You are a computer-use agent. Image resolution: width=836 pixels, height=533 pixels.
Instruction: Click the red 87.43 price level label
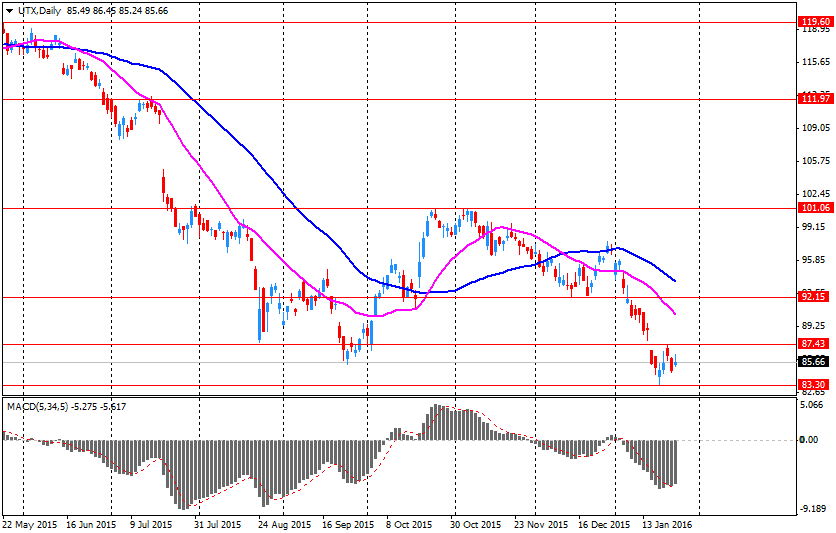point(814,344)
